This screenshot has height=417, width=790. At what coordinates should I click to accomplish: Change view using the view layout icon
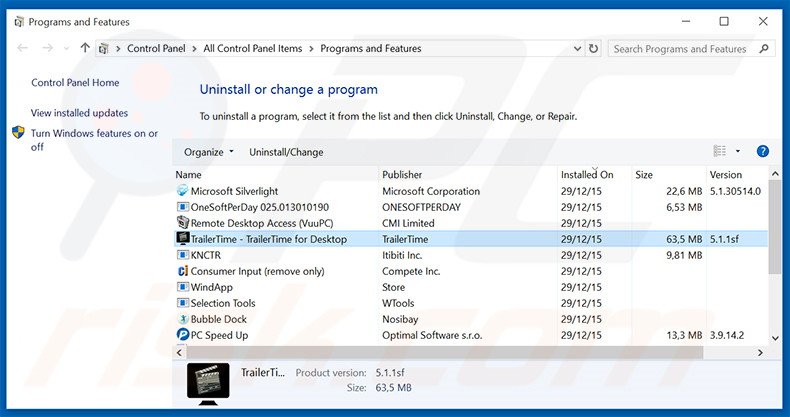(719, 151)
